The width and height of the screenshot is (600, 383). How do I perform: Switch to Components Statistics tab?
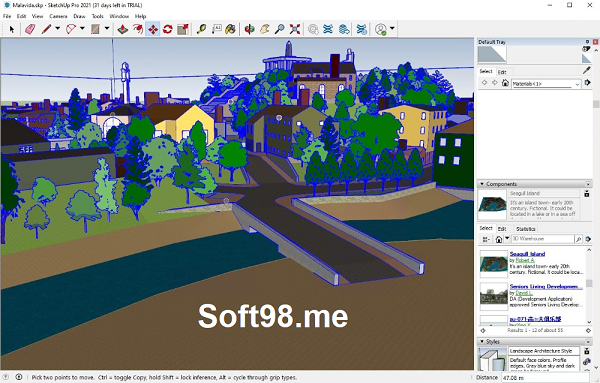[525, 229]
